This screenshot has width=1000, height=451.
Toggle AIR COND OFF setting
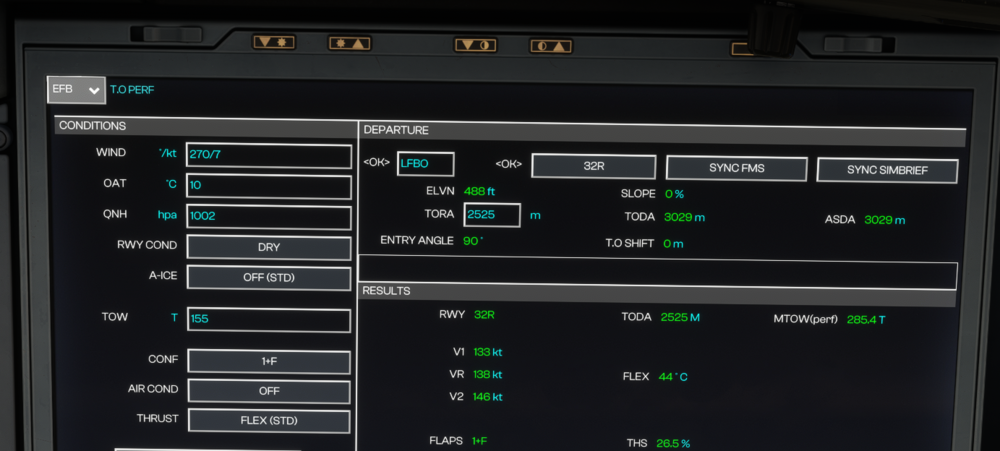click(268, 392)
